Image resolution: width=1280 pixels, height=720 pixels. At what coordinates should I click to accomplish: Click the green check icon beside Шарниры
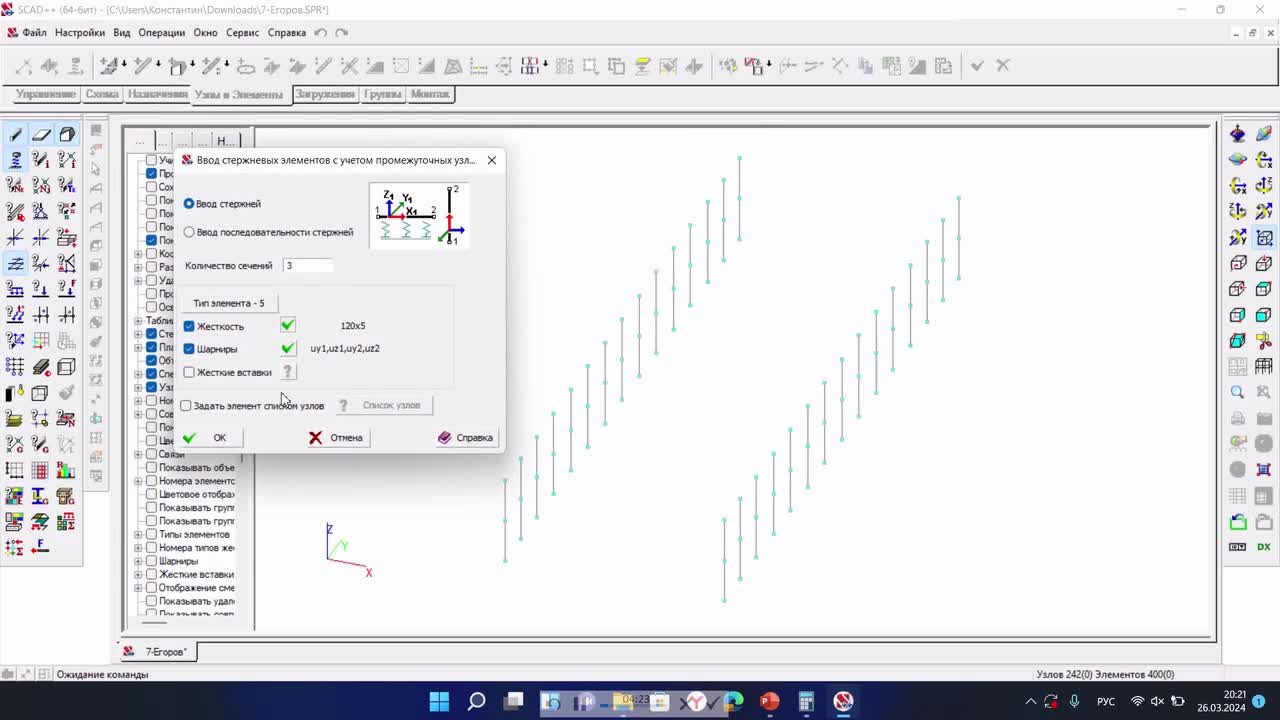click(x=288, y=348)
